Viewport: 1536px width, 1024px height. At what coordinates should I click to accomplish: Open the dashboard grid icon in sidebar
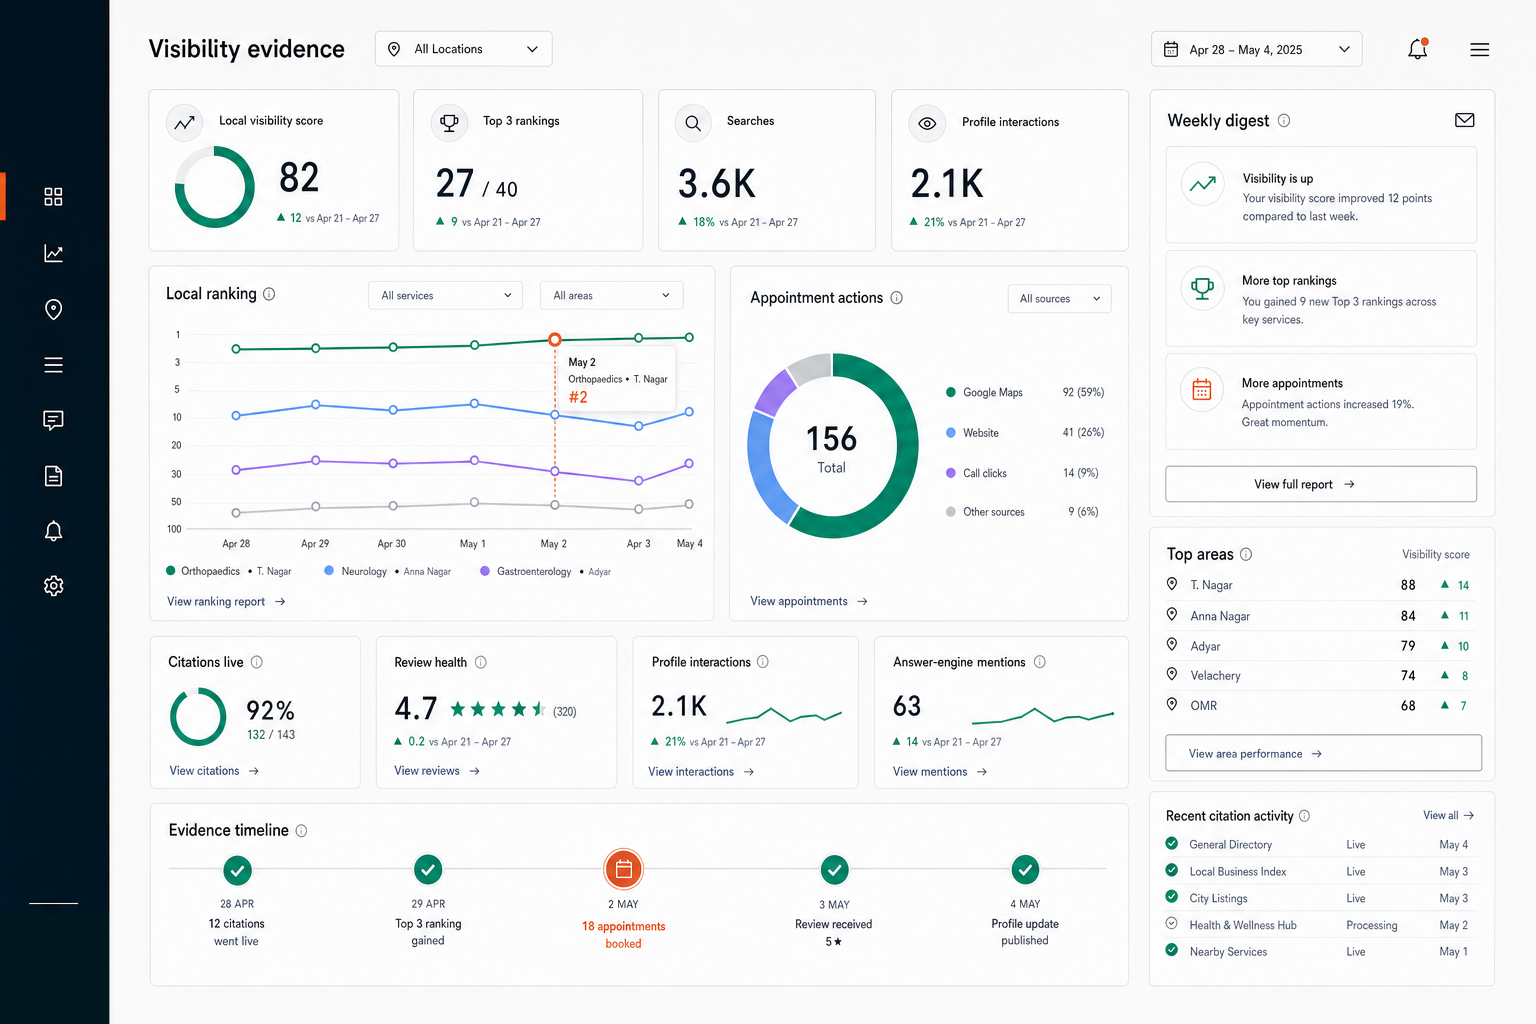coord(54,196)
